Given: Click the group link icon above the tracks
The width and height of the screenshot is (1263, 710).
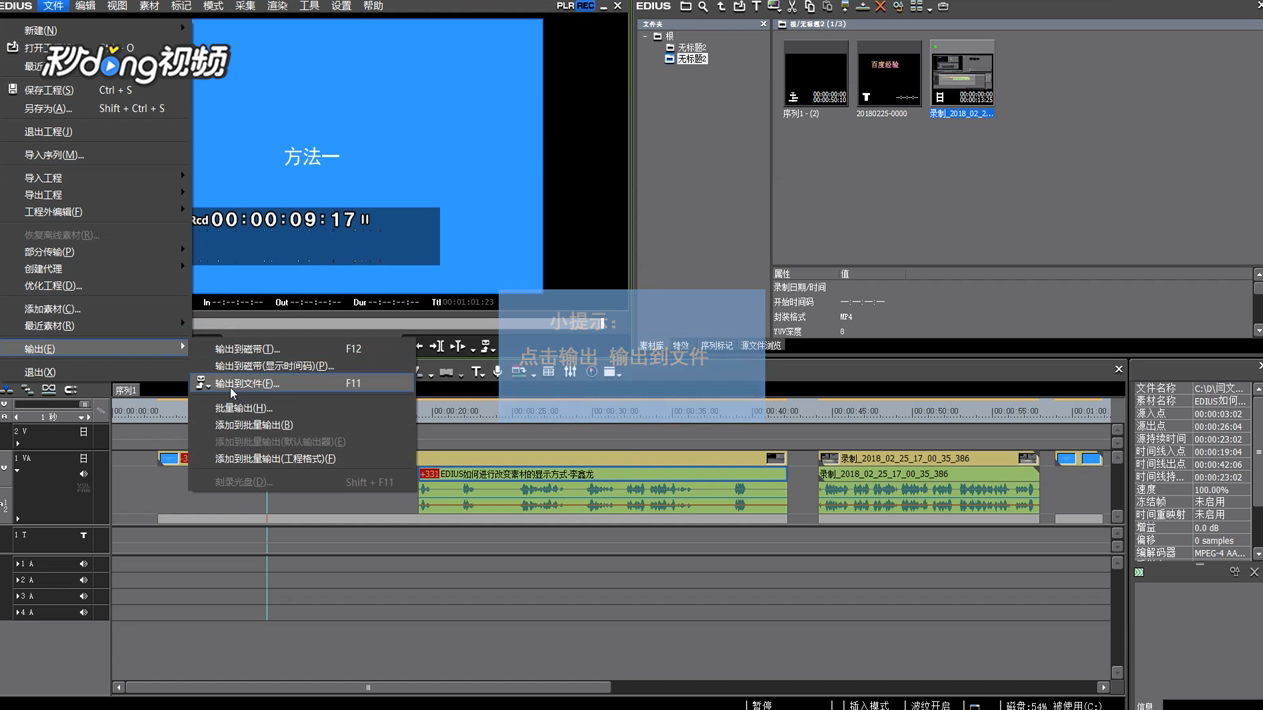Looking at the screenshot, I should 48,389.
